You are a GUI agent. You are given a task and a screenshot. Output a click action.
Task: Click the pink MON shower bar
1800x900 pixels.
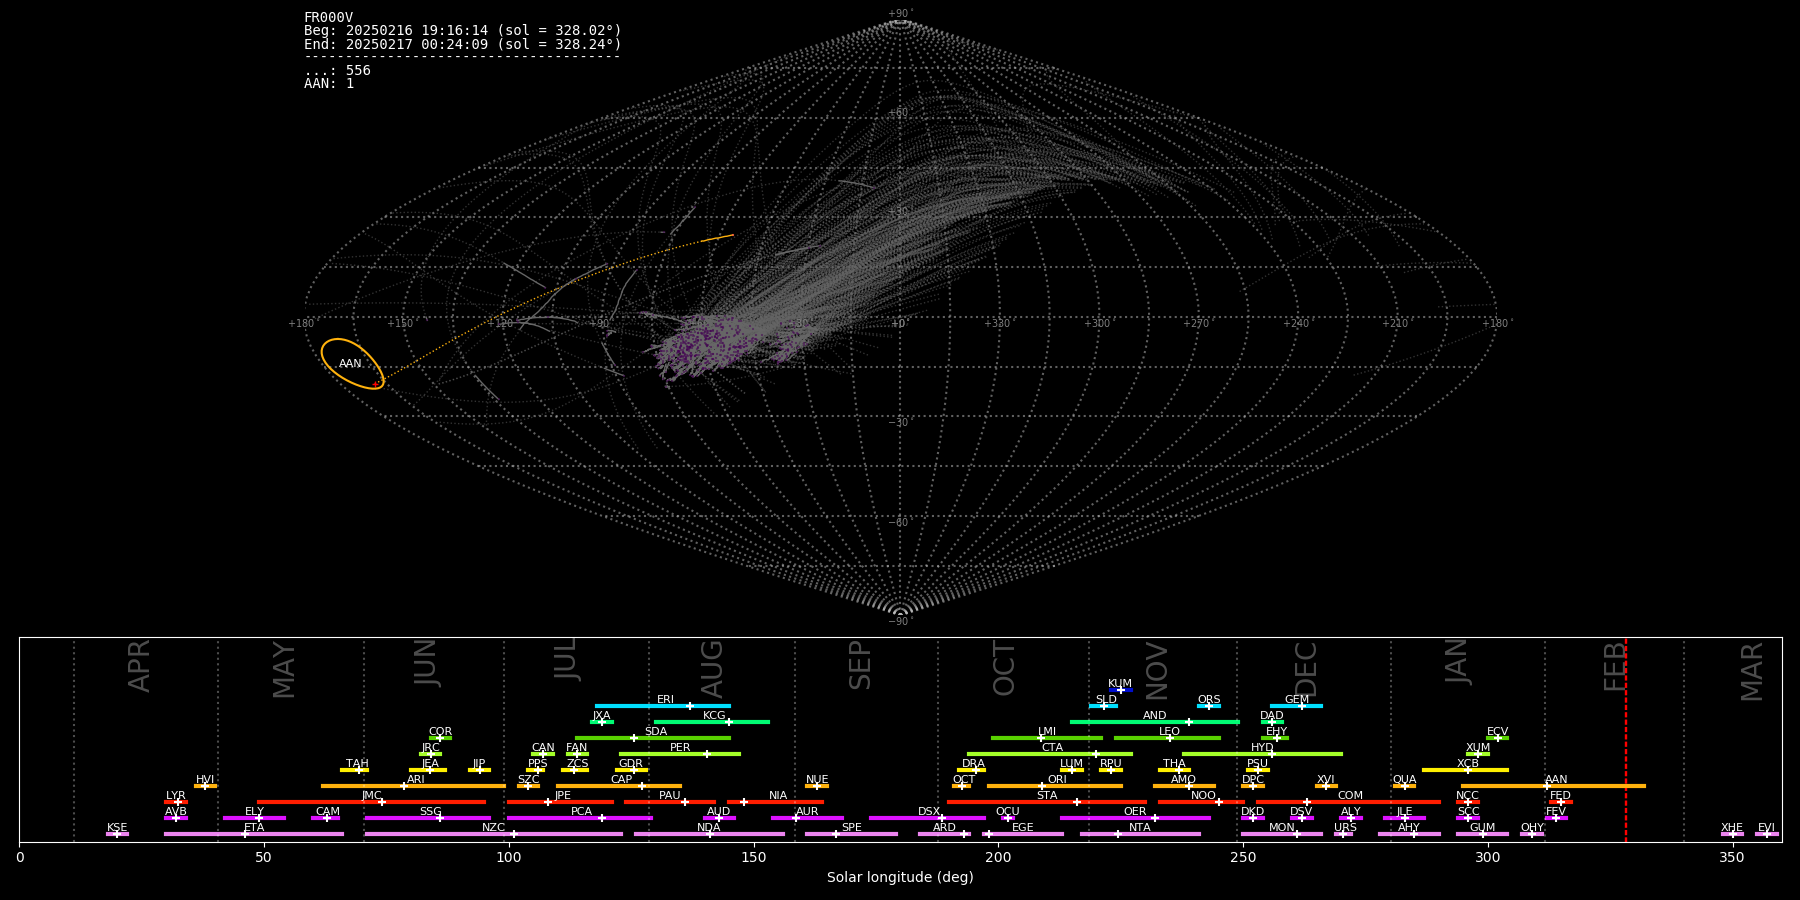[x=1282, y=834]
